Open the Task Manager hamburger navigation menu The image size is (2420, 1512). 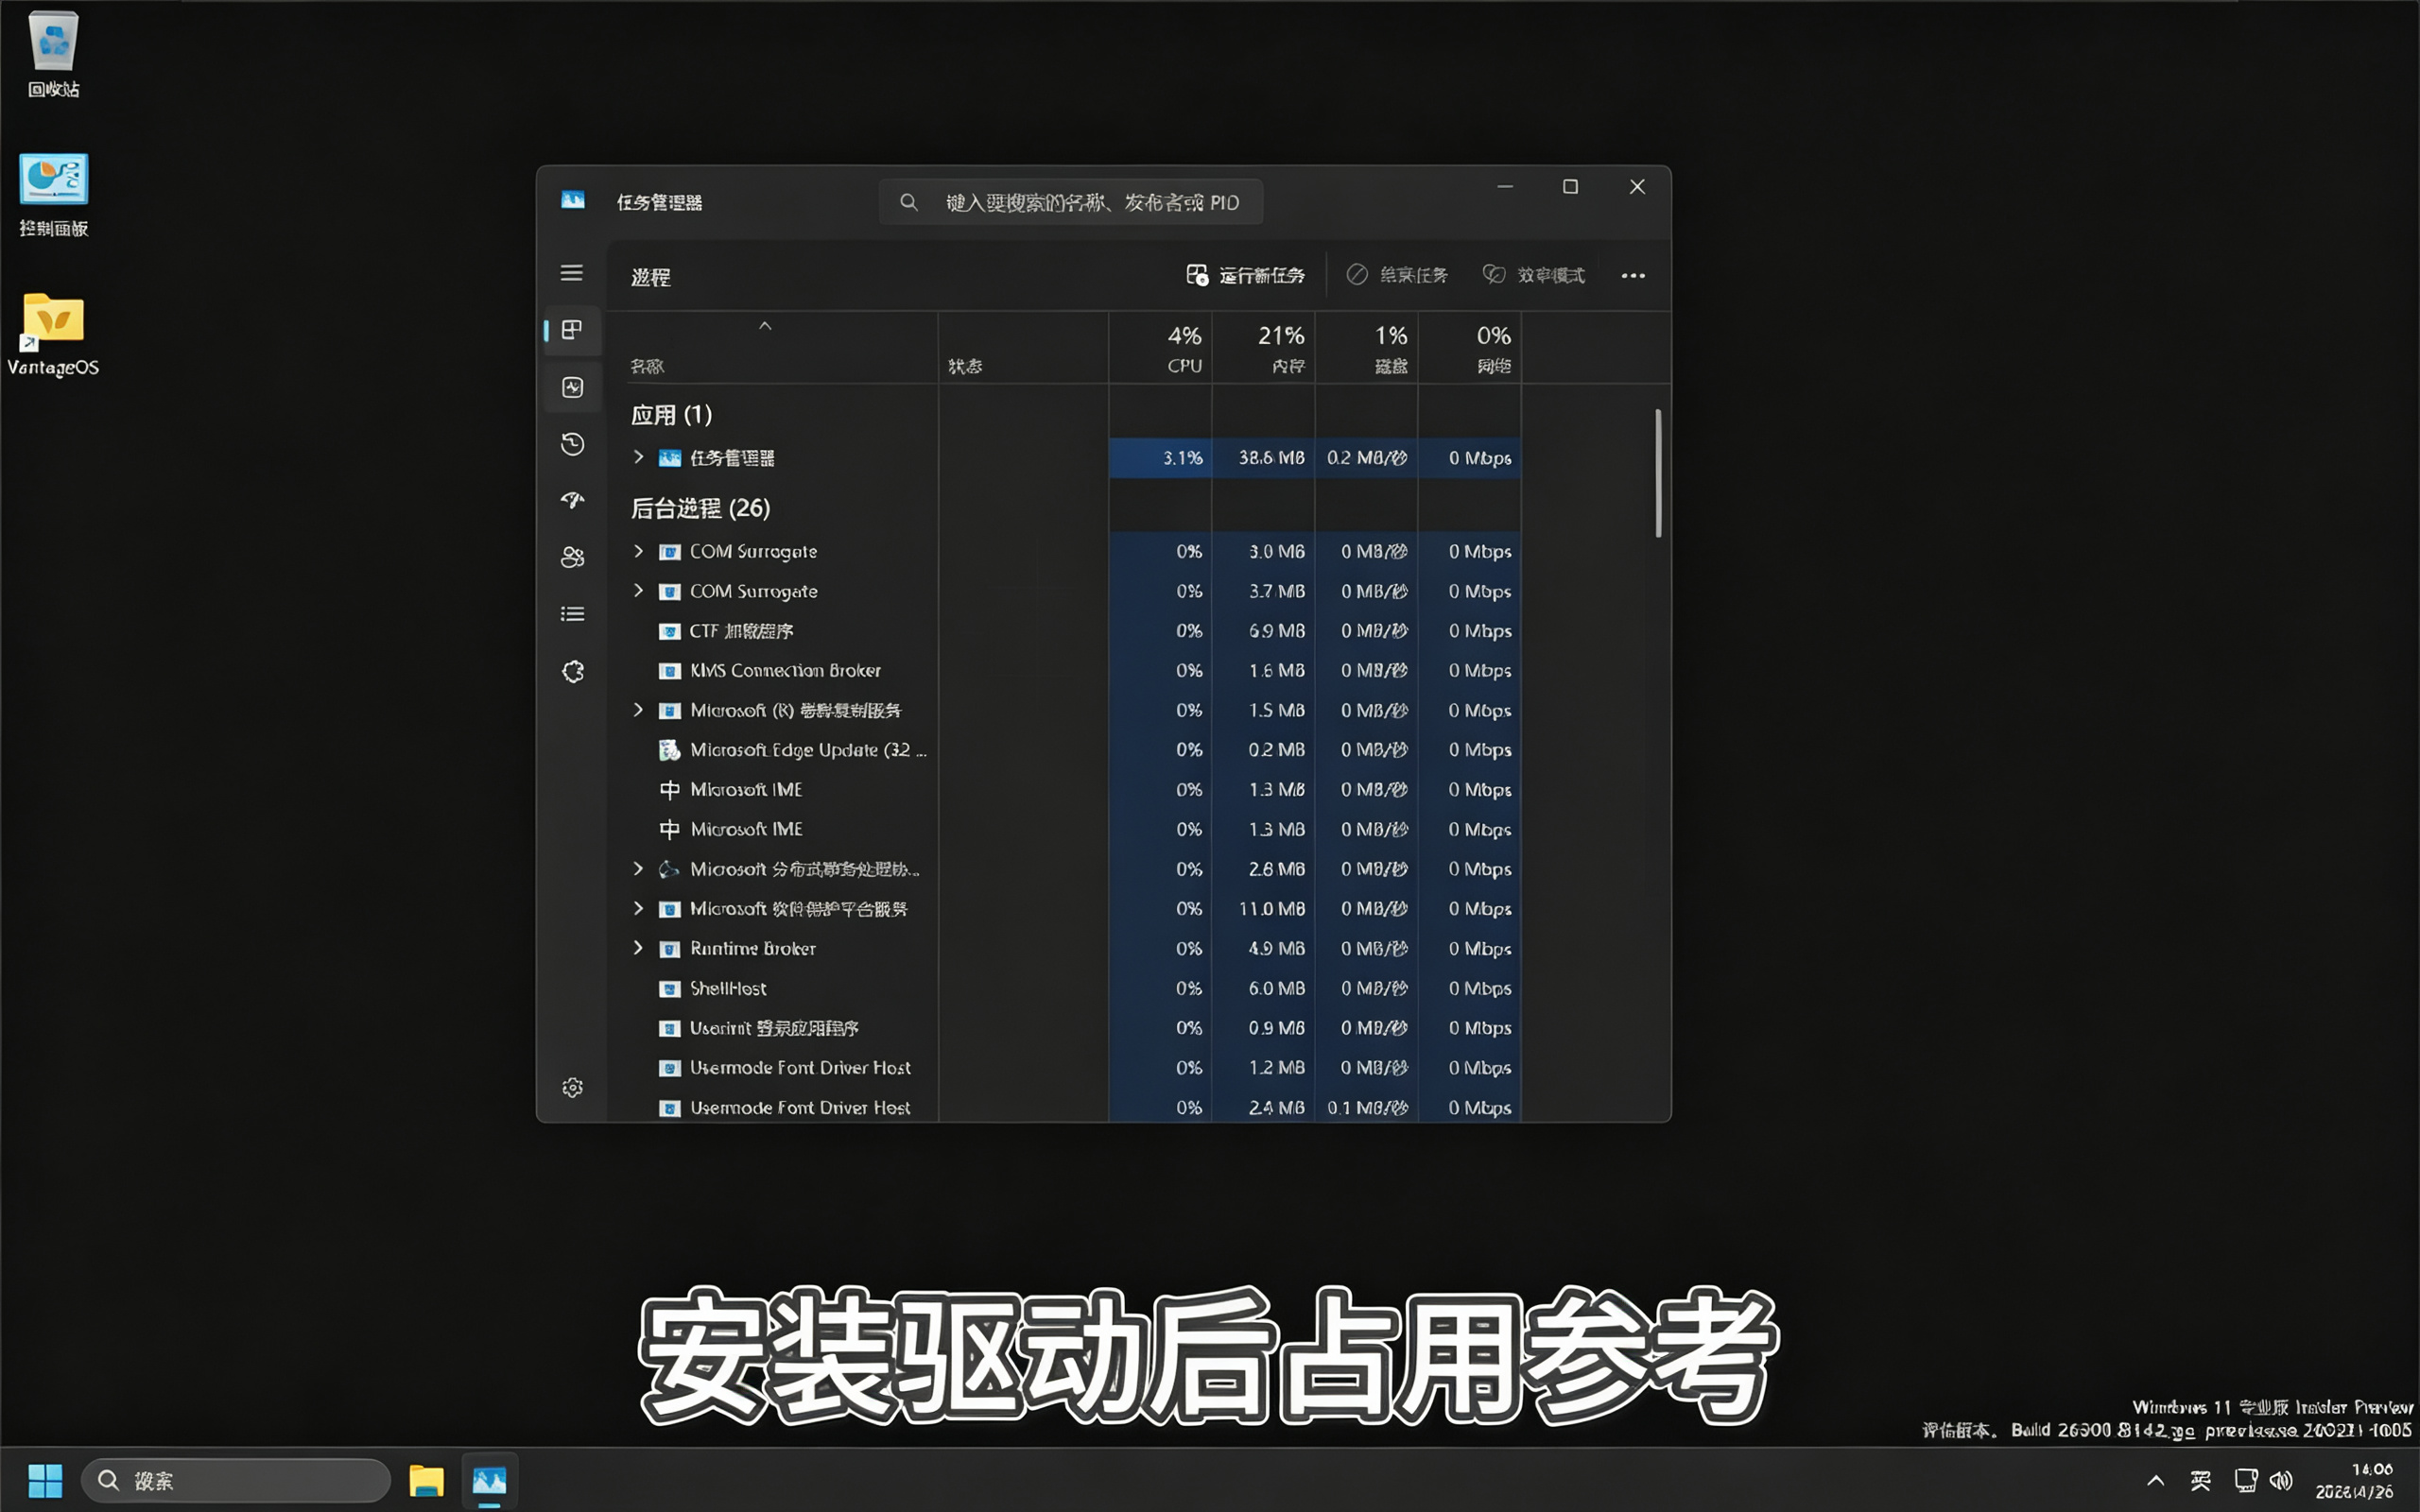click(x=572, y=273)
